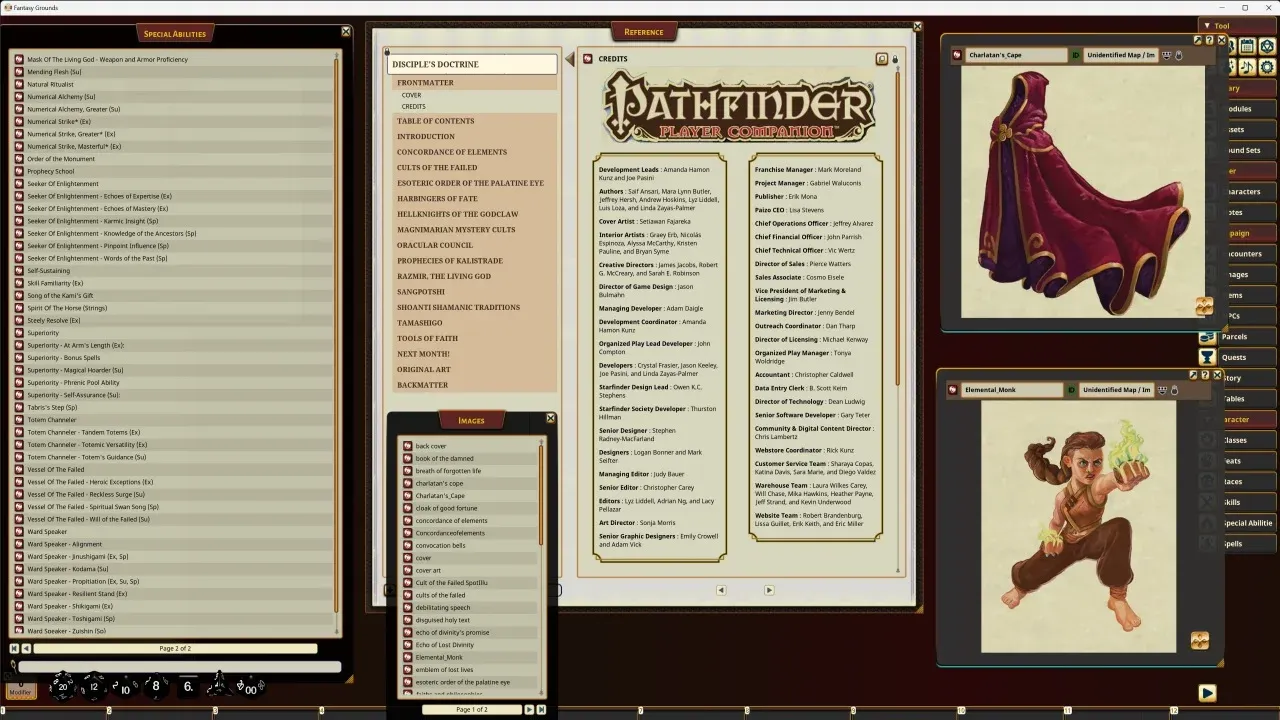Open the Cover page in Frontmatter
Viewport: 1280px width, 720px height.
[x=411, y=95]
